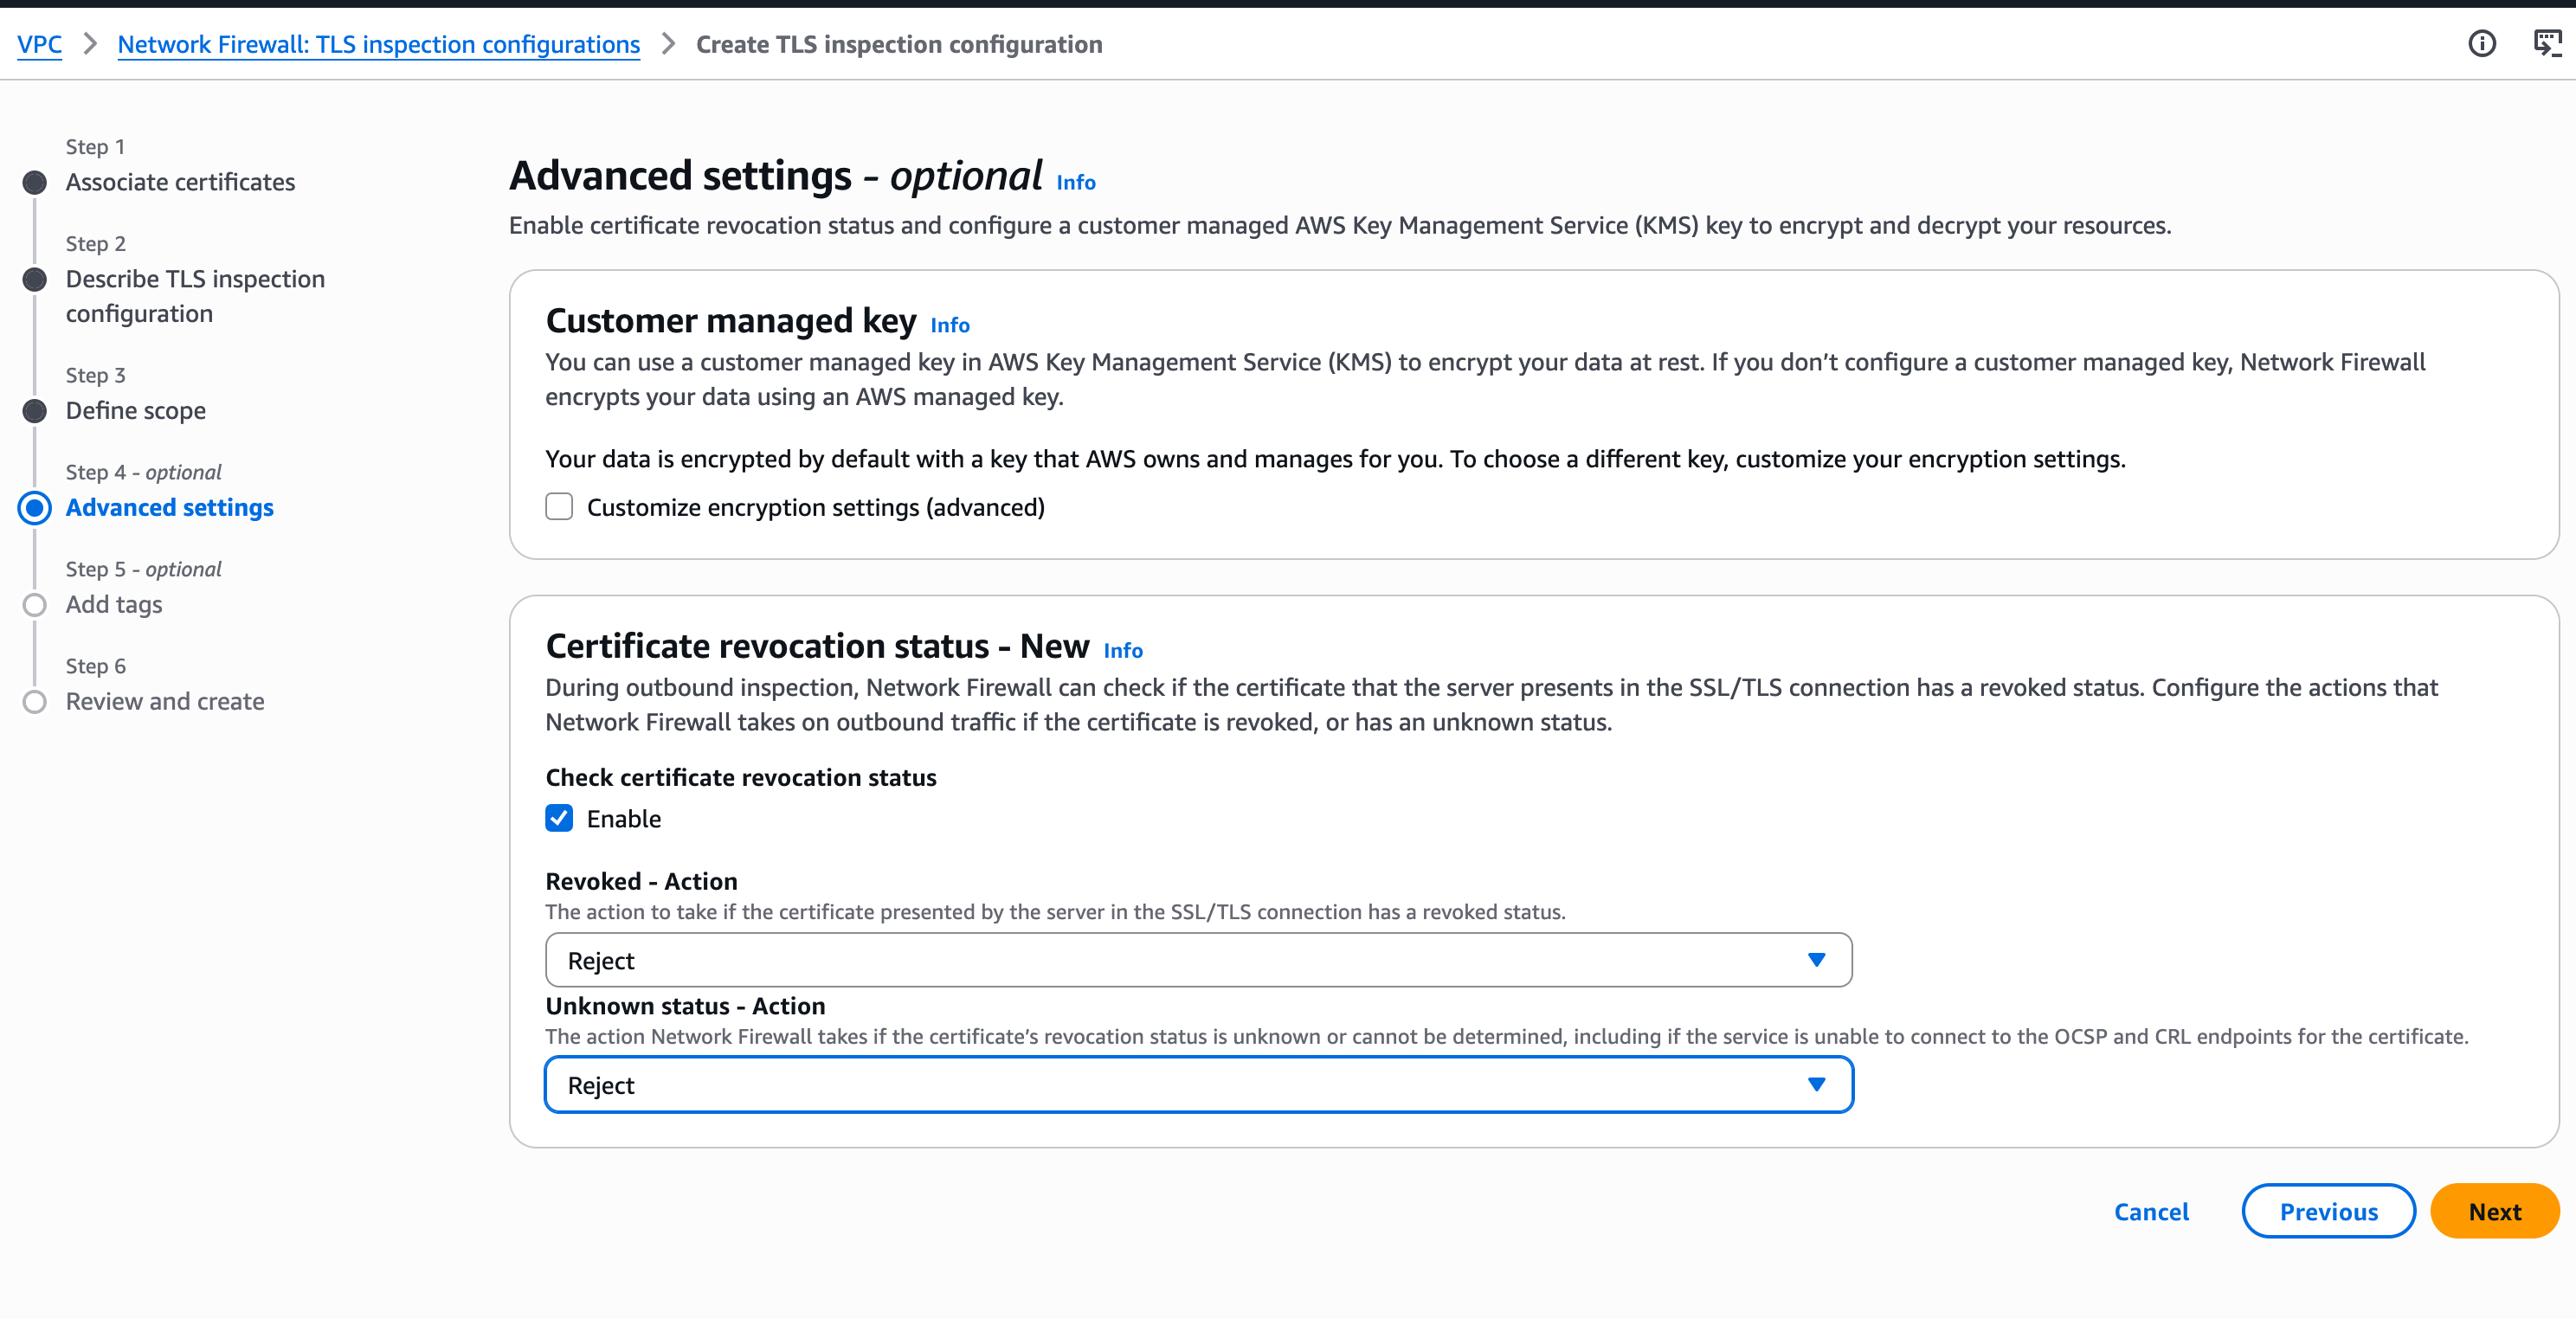The height and width of the screenshot is (1319, 2576).
Task: Click the Previous button
Action: (x=2328, y=1212)
